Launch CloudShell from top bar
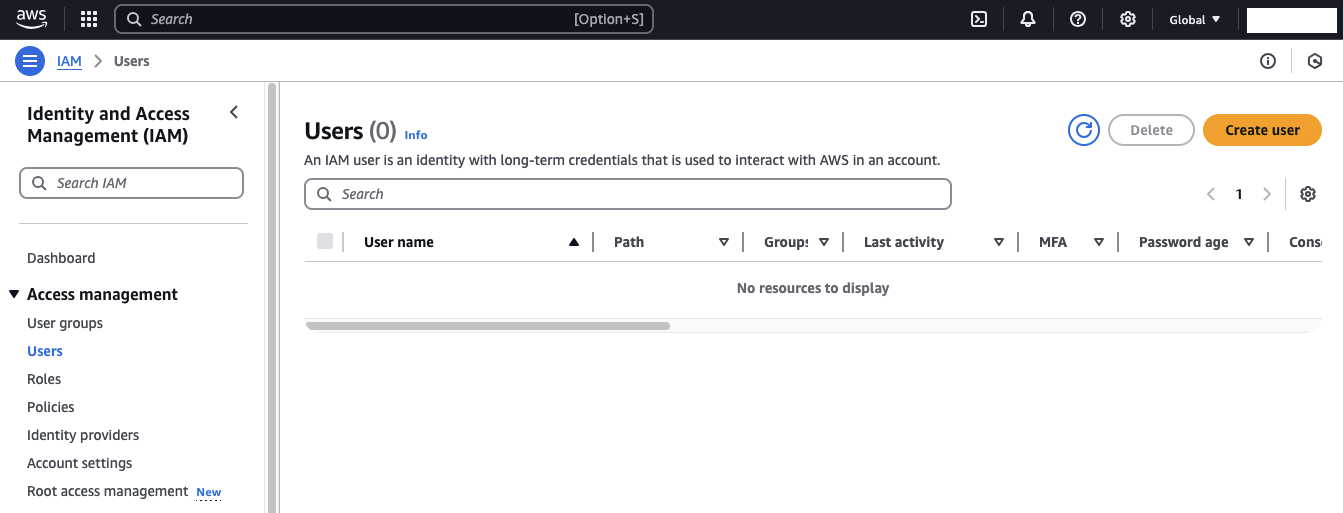Screen dimensions: 1343x513 [979, 19]
